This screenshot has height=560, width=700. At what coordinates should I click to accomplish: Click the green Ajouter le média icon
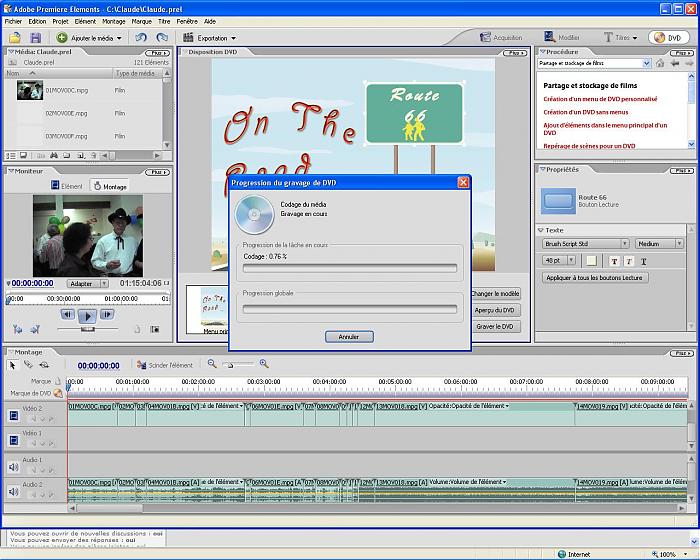(62, 38)
